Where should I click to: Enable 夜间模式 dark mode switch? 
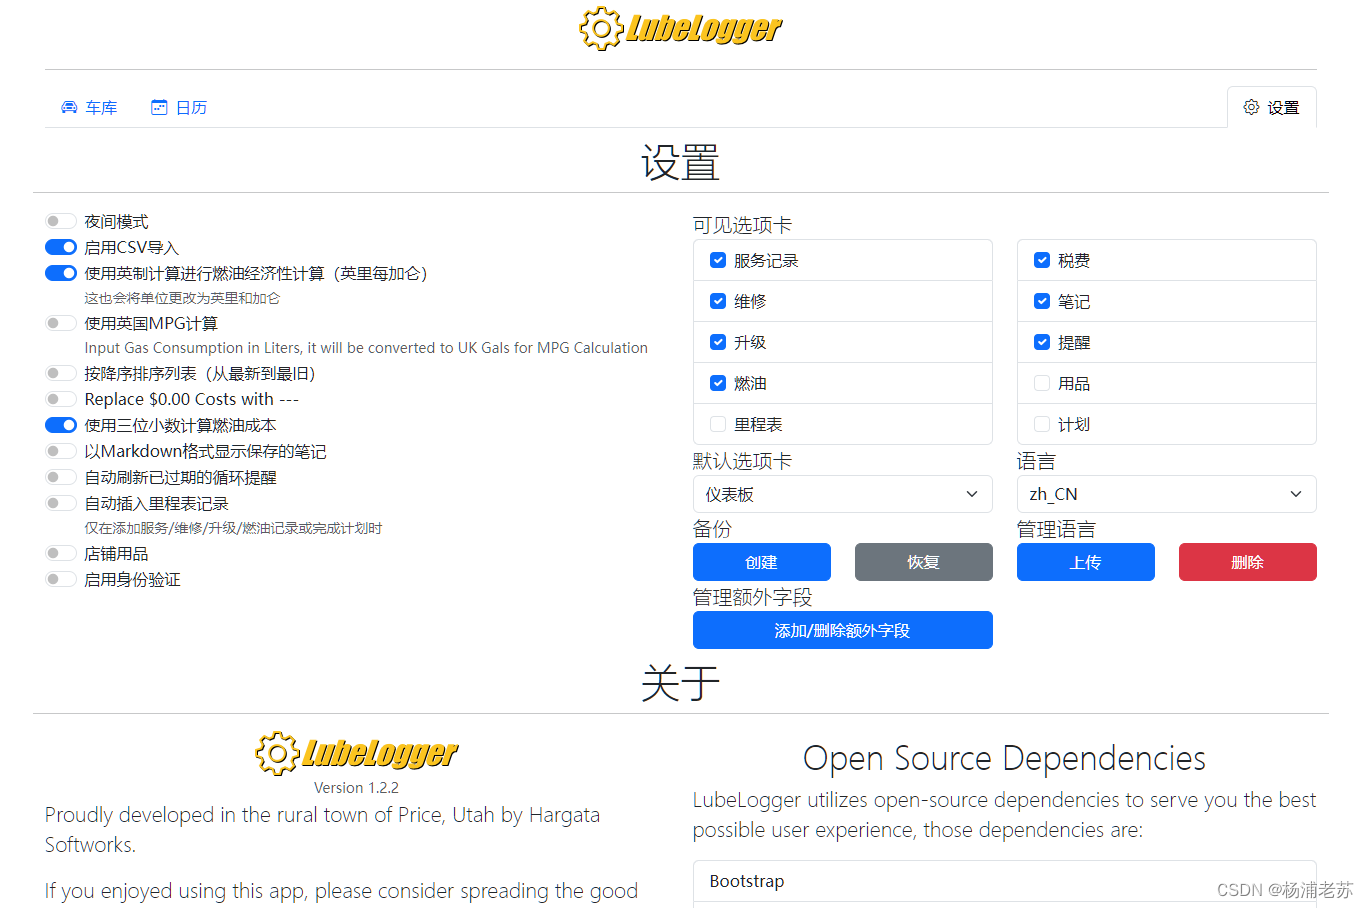click(x=61, y=221)
